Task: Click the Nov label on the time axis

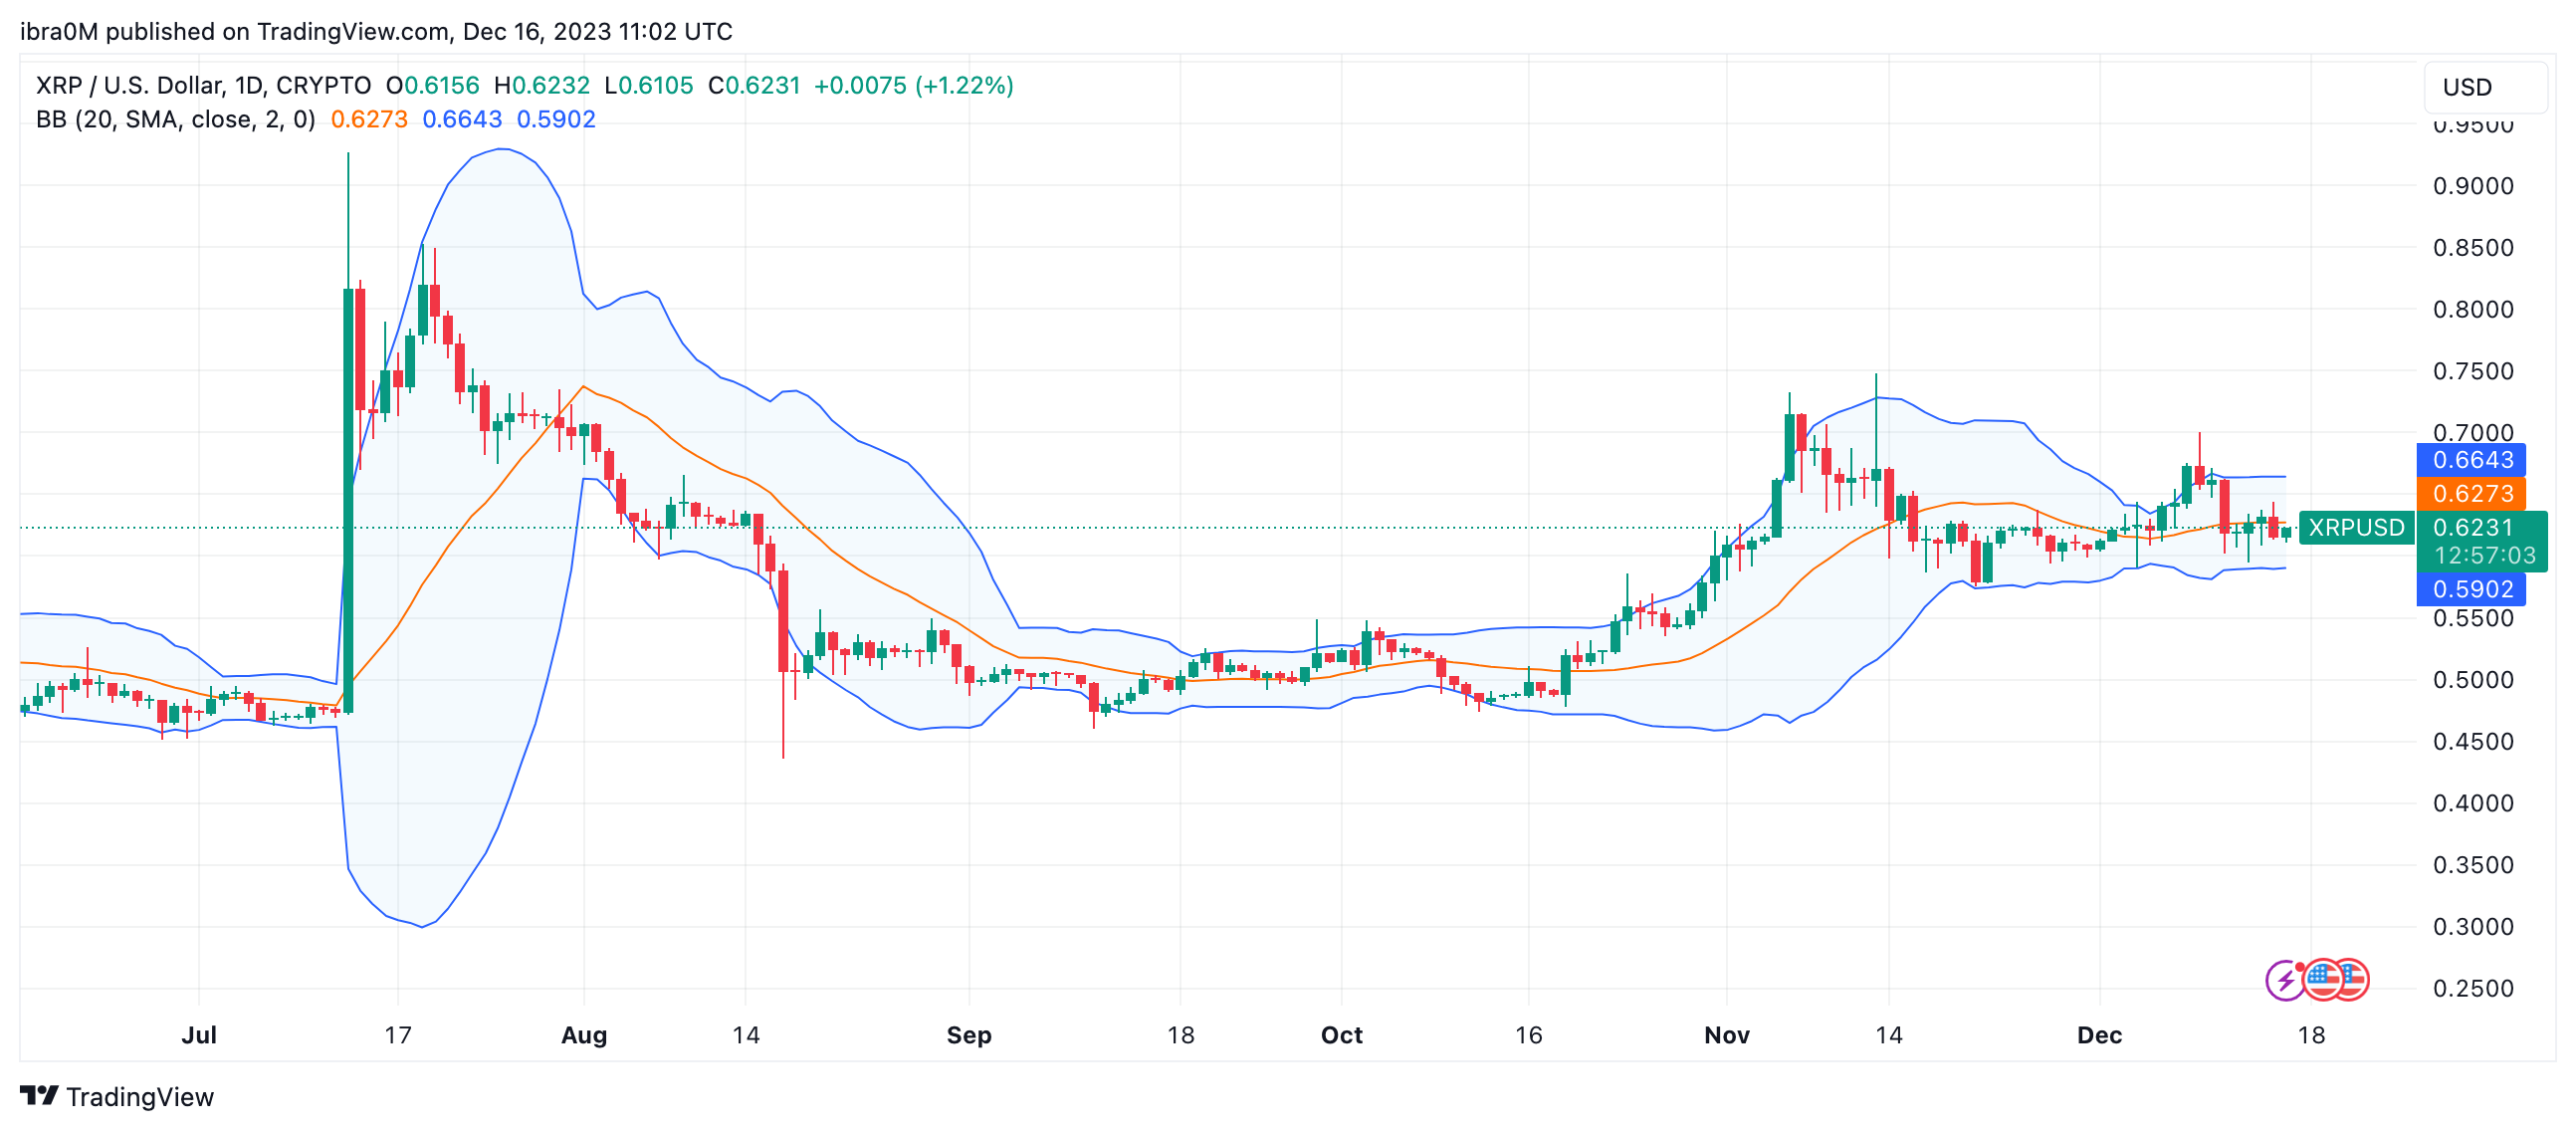Action: (x=1727, y=1036)
